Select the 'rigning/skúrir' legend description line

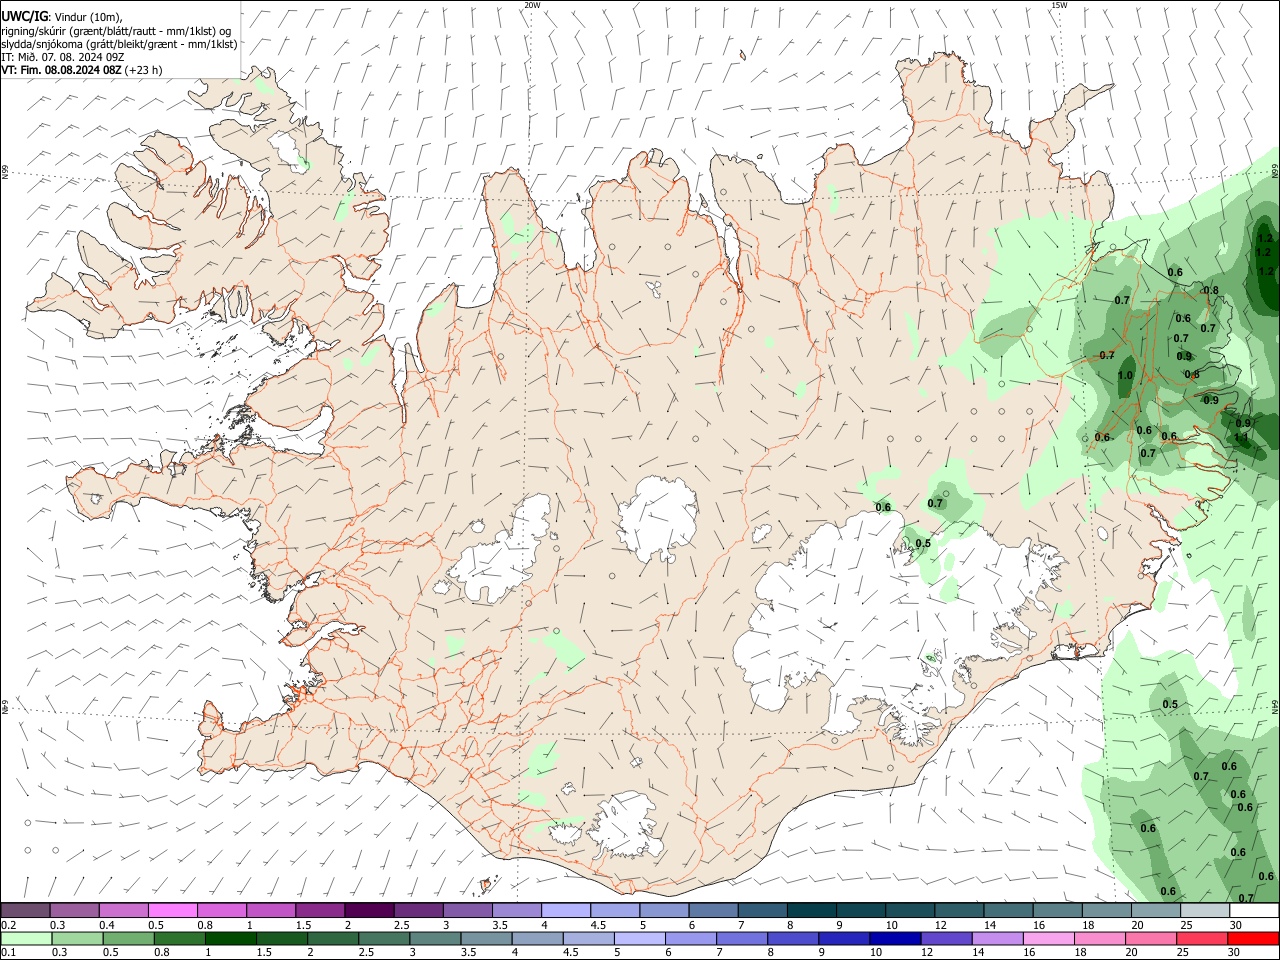[116, 31]
